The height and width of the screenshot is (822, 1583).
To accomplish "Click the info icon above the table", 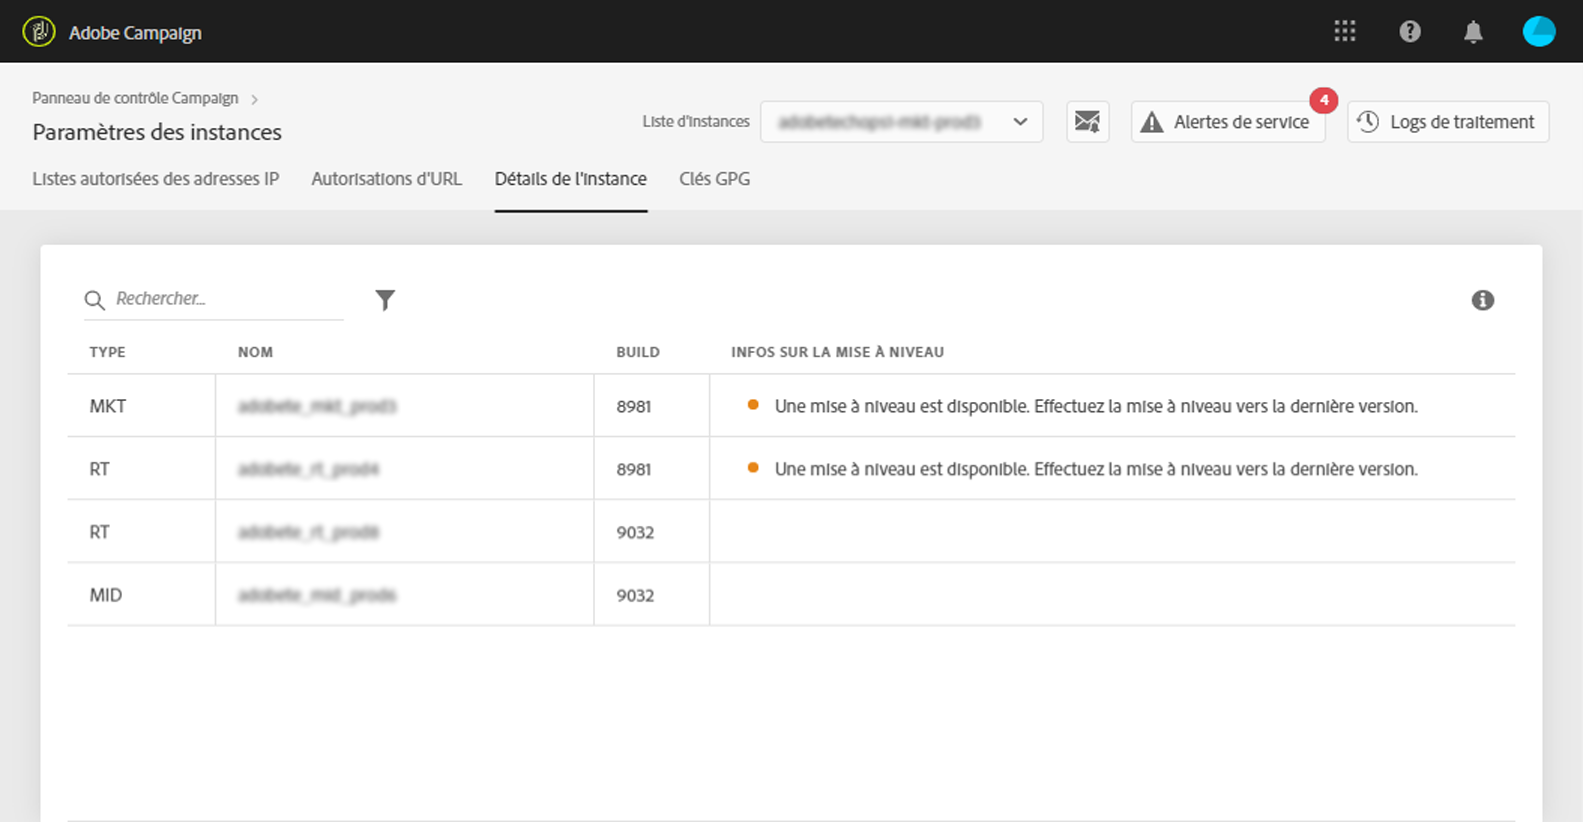I will pos(1483,300).
